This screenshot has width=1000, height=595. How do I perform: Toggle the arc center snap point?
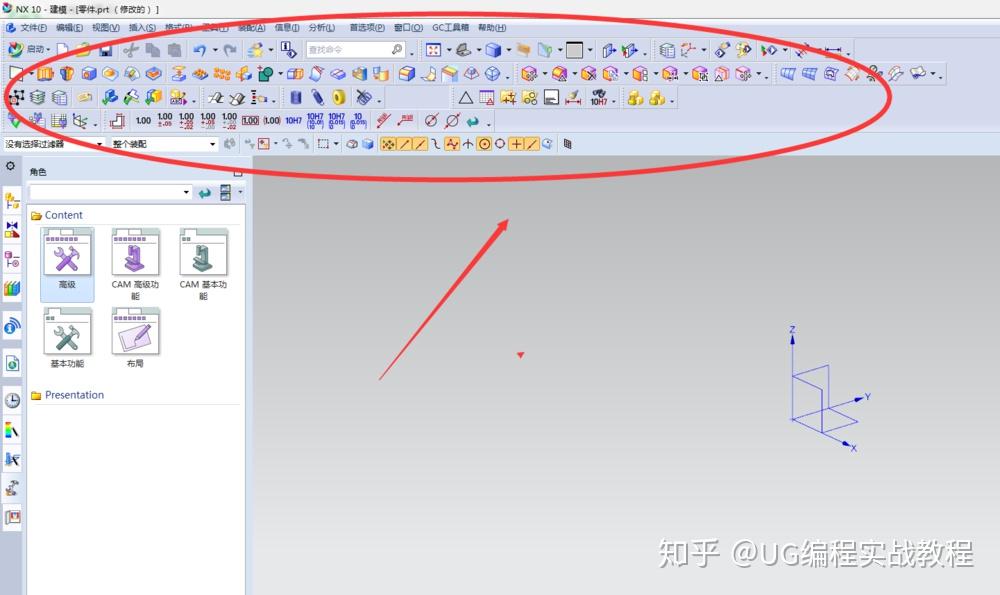[484, 144]
